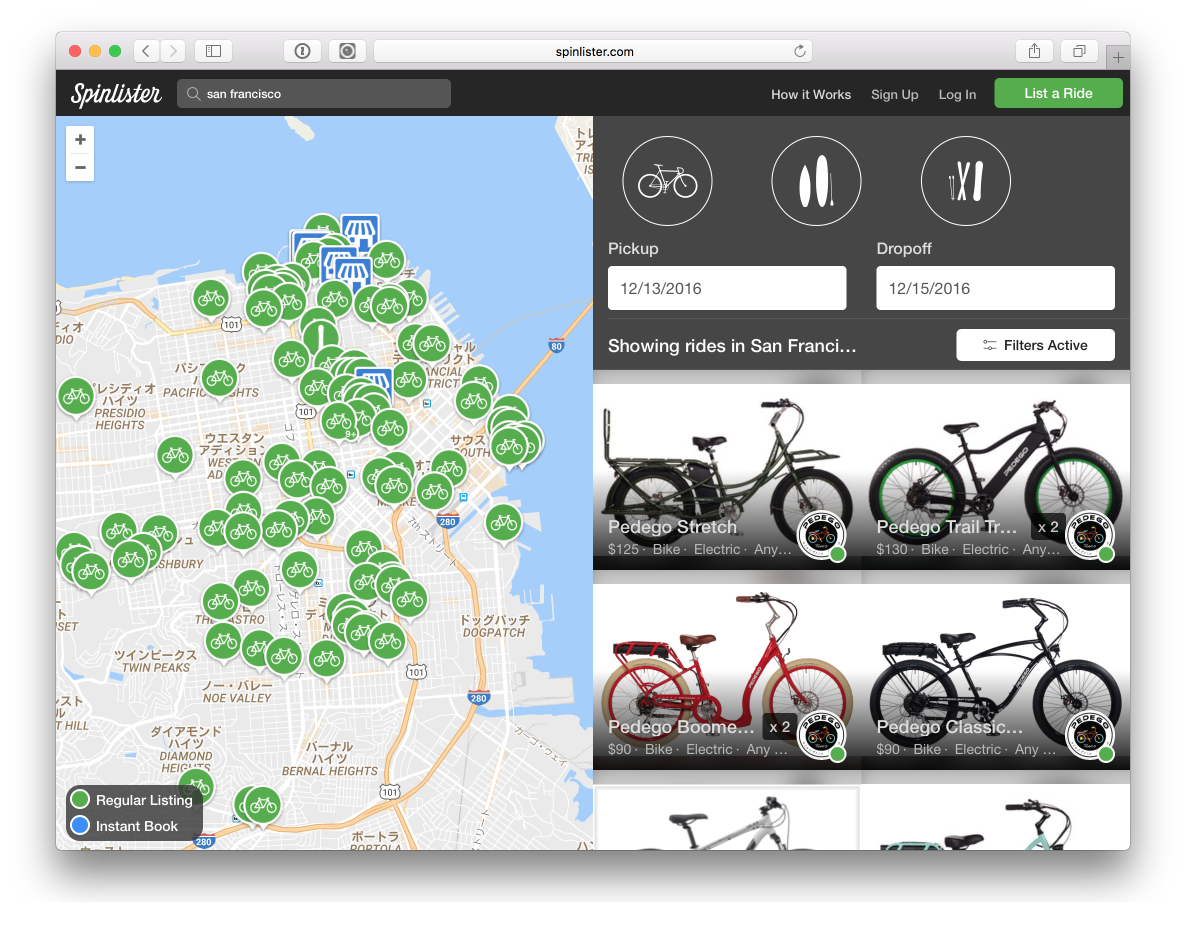
Task: Open the Dropoff date picker
Action: tap(995, 288)
